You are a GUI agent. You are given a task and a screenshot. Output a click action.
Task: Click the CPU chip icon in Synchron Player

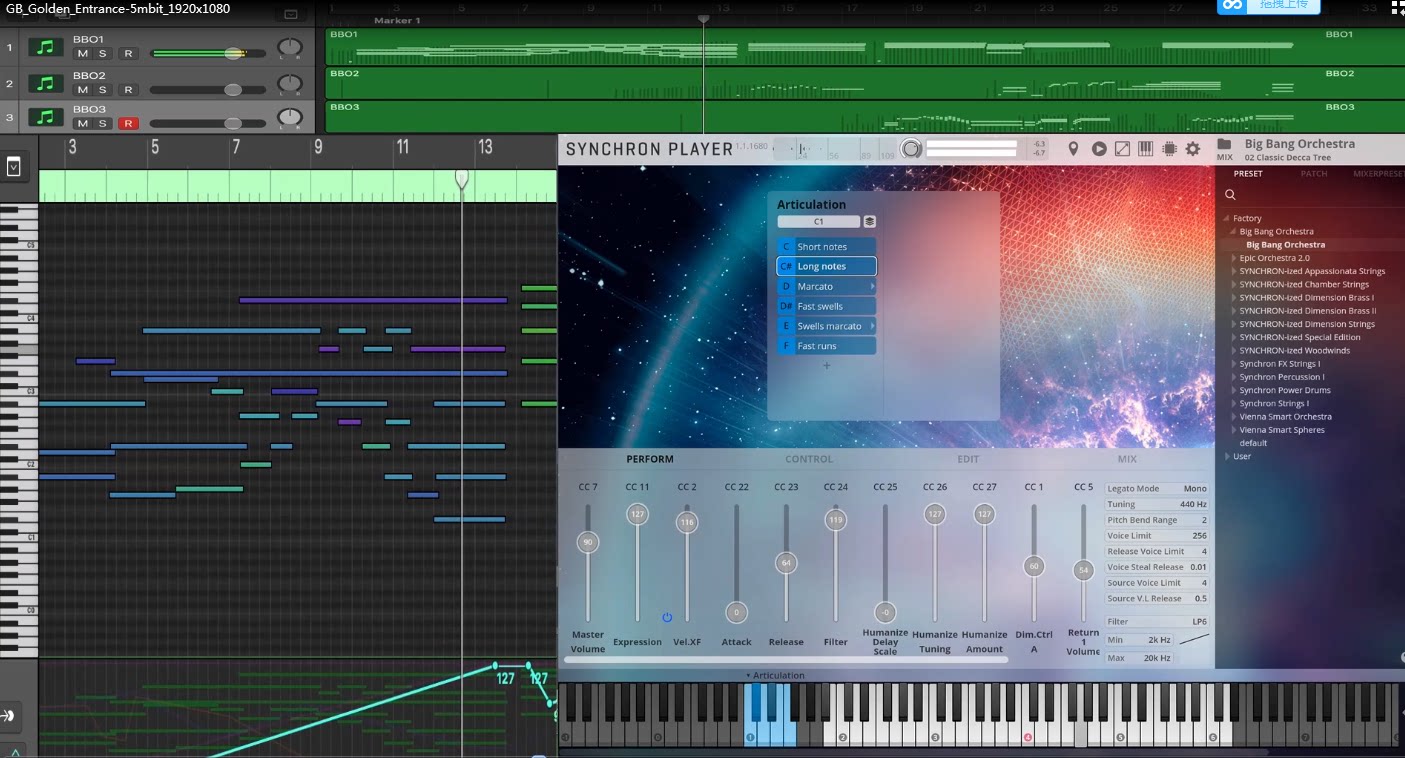(1168, 149)
